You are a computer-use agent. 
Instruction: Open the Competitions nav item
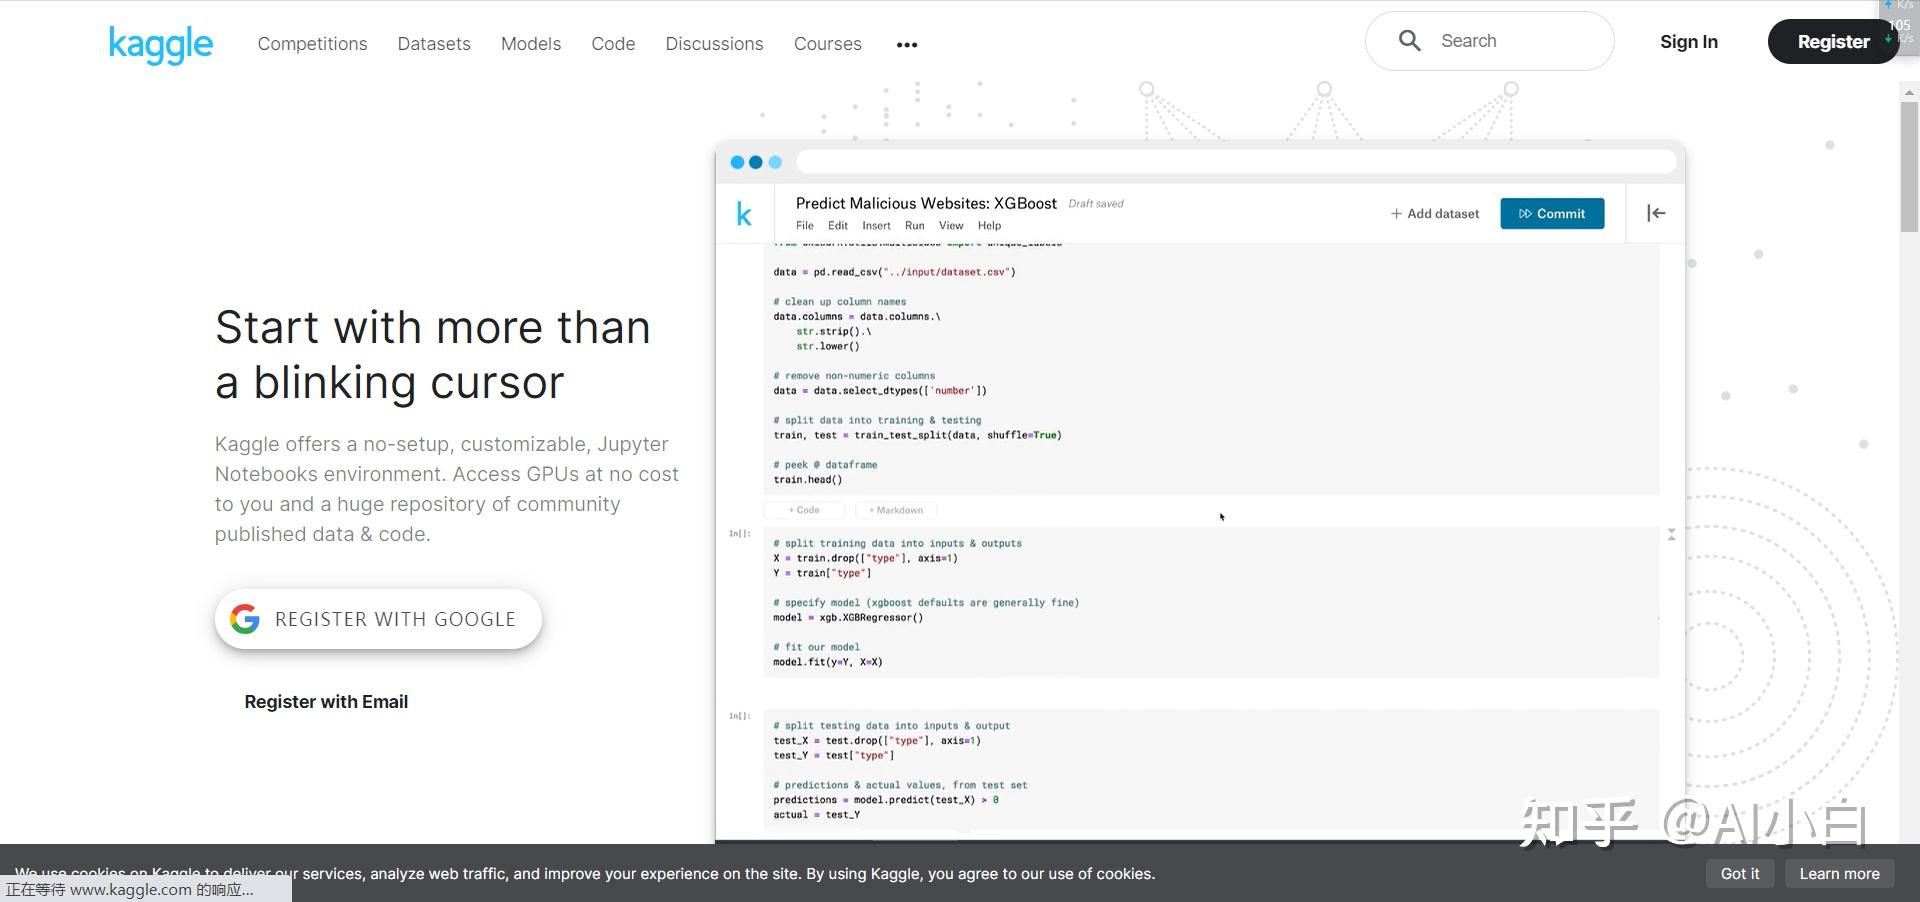(312, 44)
